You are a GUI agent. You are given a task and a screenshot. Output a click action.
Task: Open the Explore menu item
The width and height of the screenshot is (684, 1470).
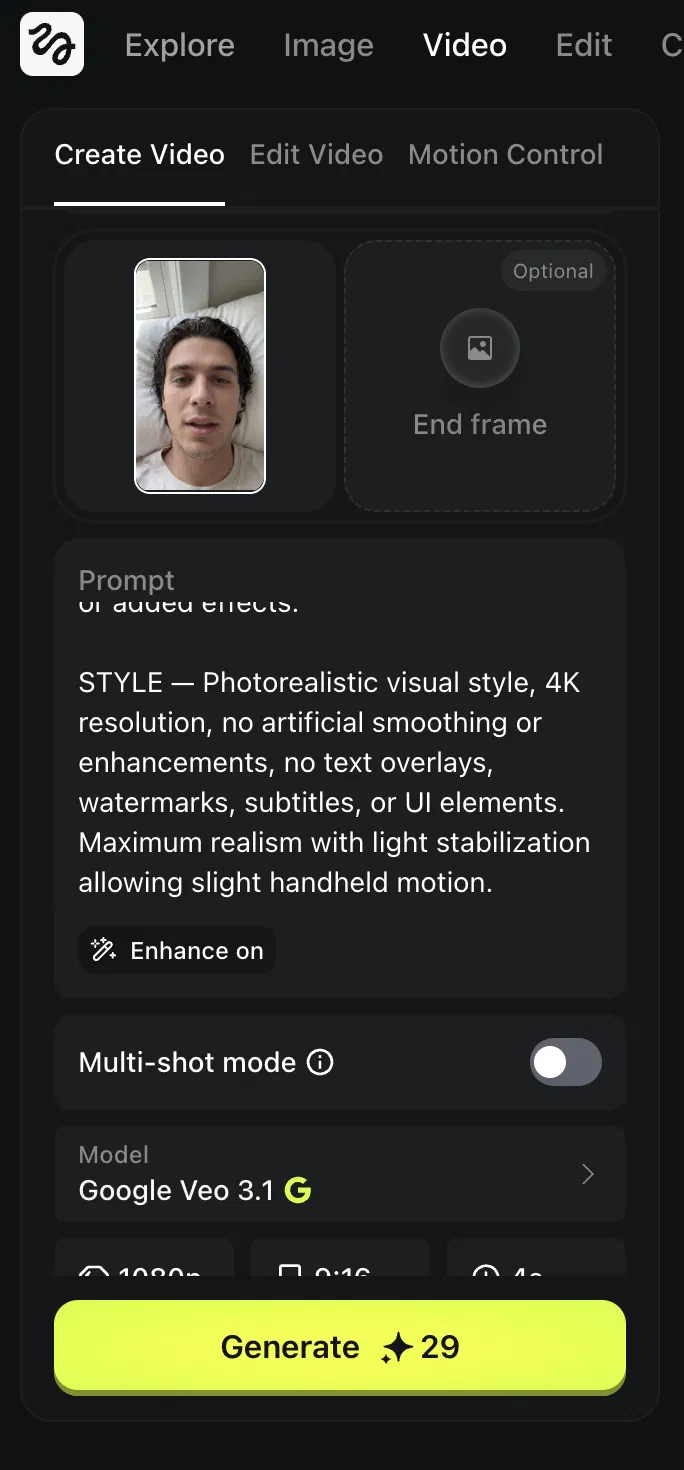(180, 45)
